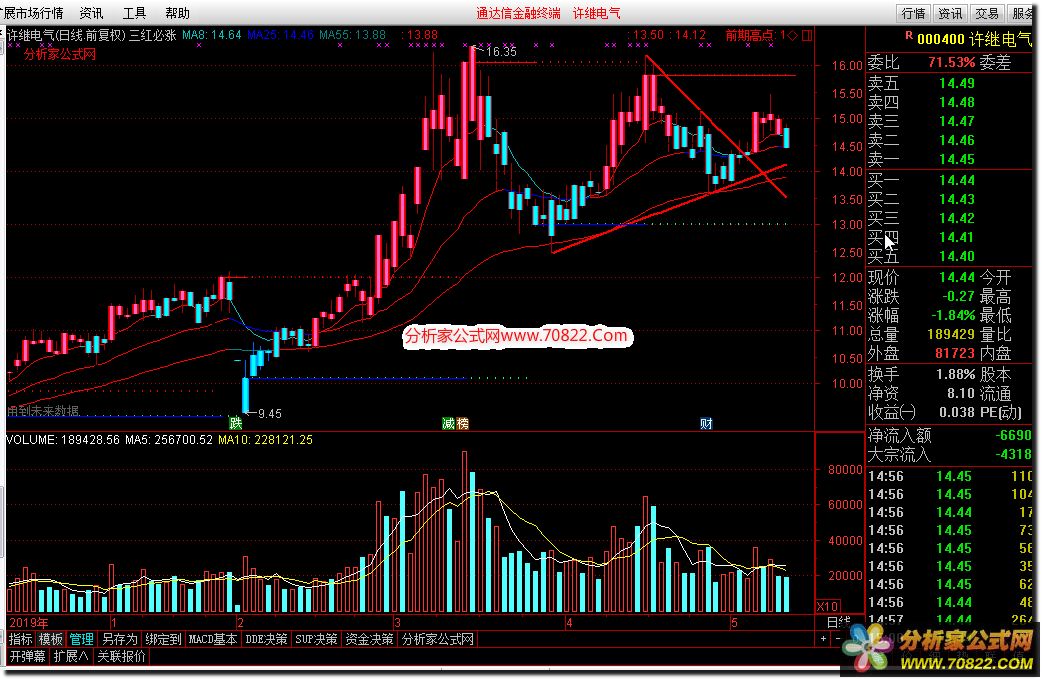Open the 帮助 menu
Viewport: 1042px width, 679px height.
point(177,13)
